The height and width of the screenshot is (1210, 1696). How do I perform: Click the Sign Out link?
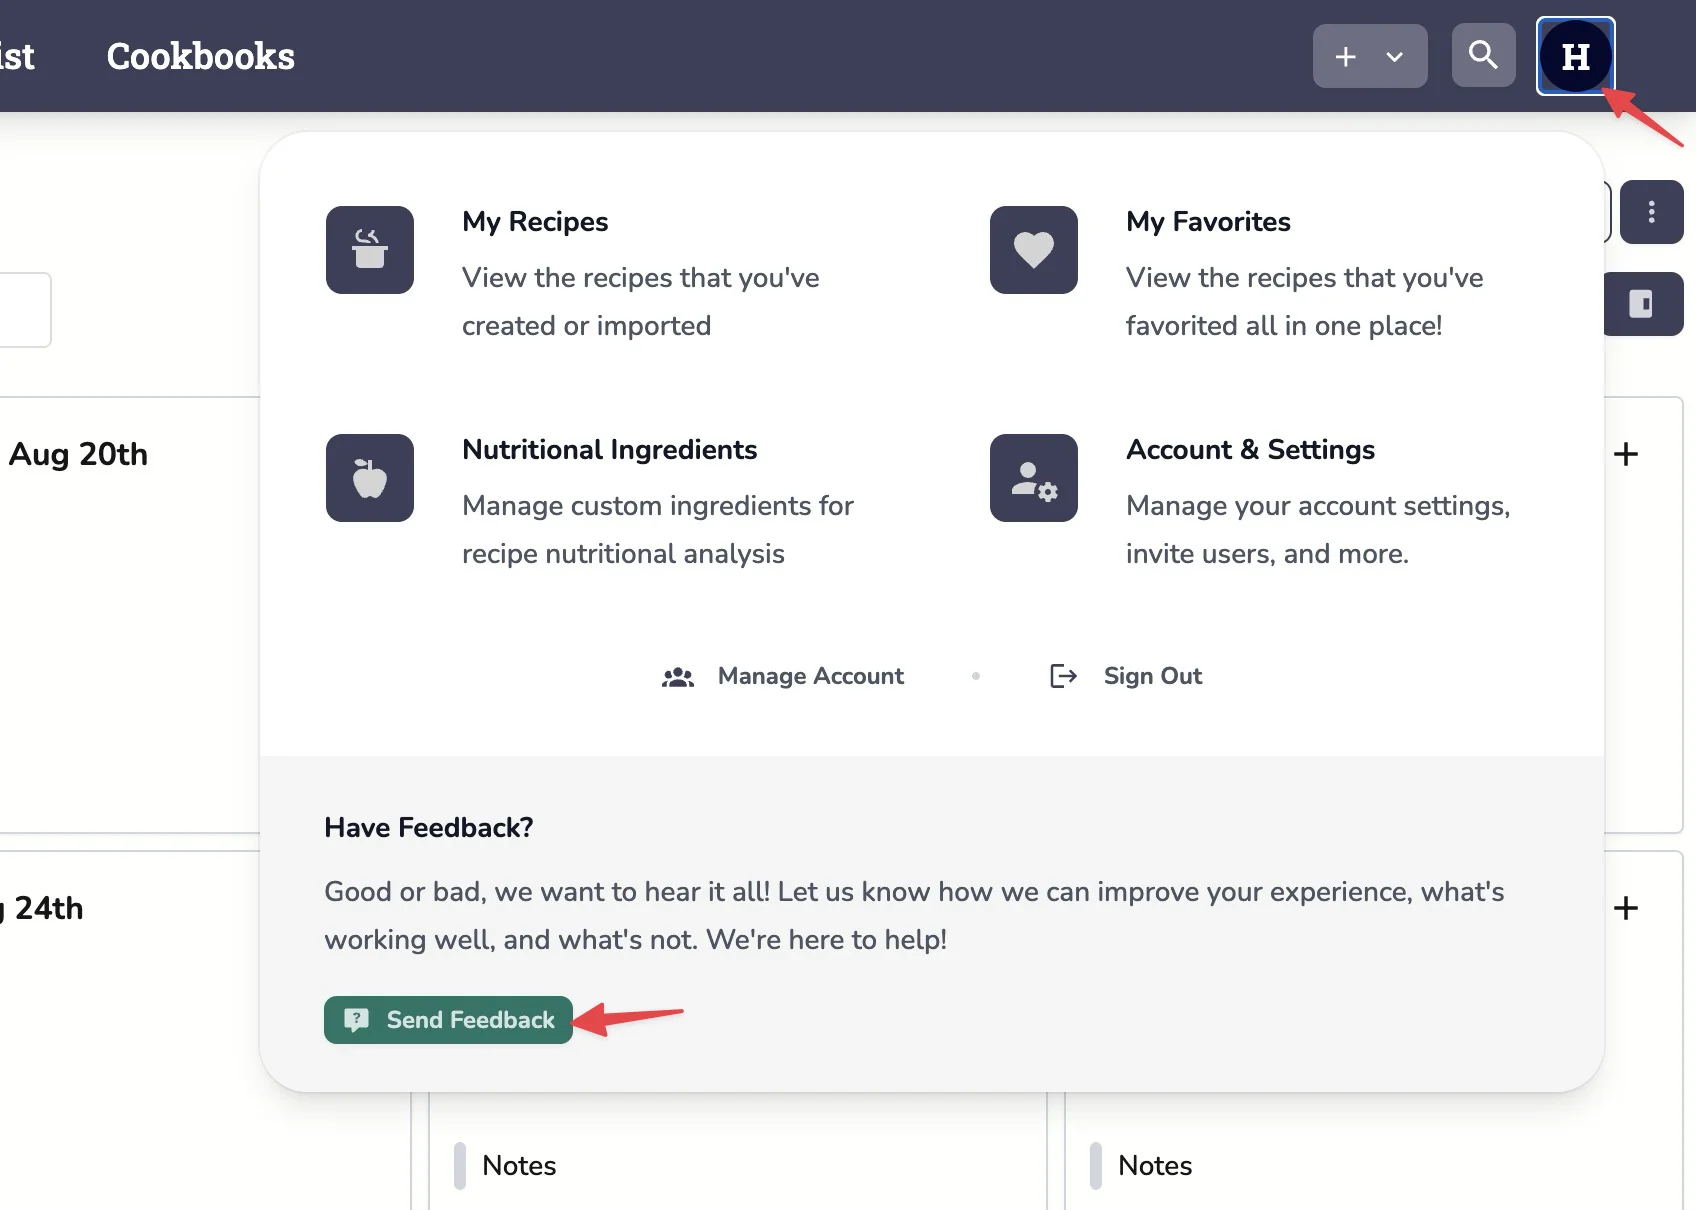(x=1152, y=676)
